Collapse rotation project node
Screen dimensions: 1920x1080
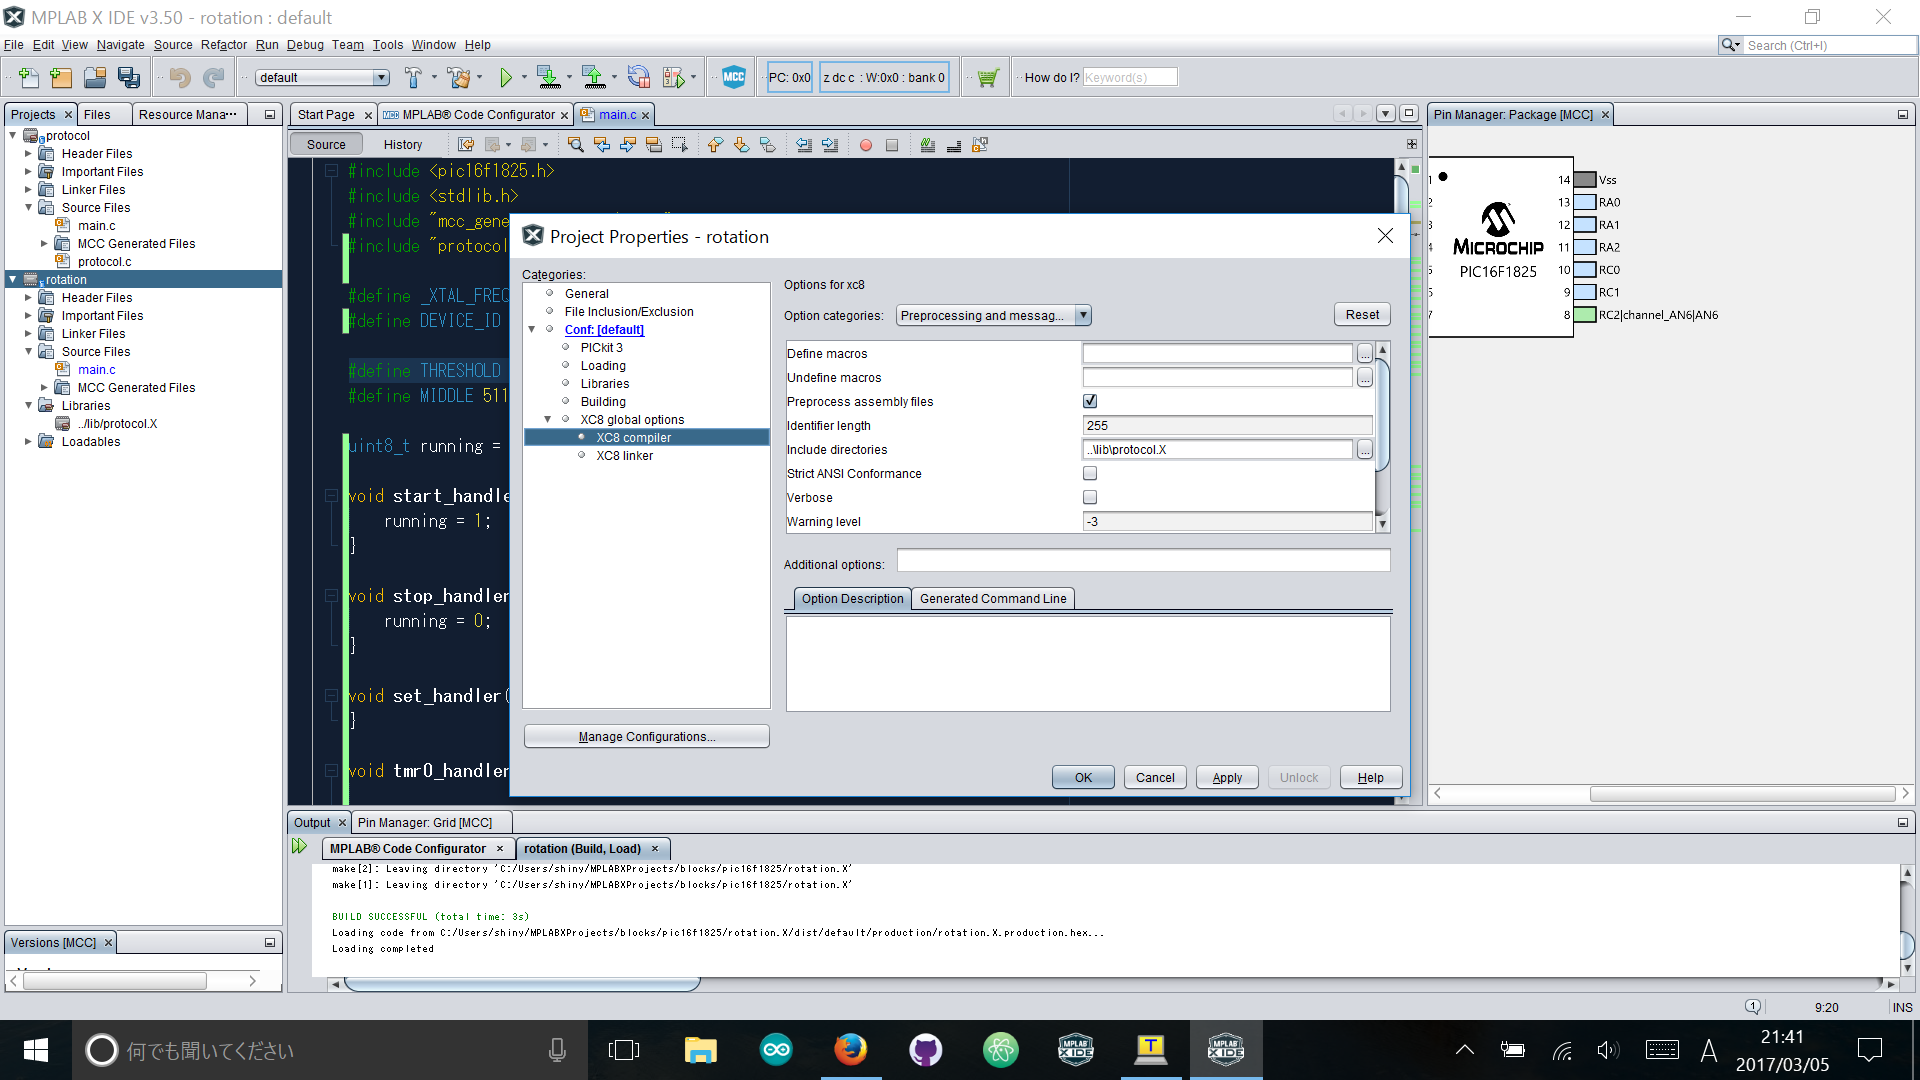pyautogui.click(x=13, y=279)
